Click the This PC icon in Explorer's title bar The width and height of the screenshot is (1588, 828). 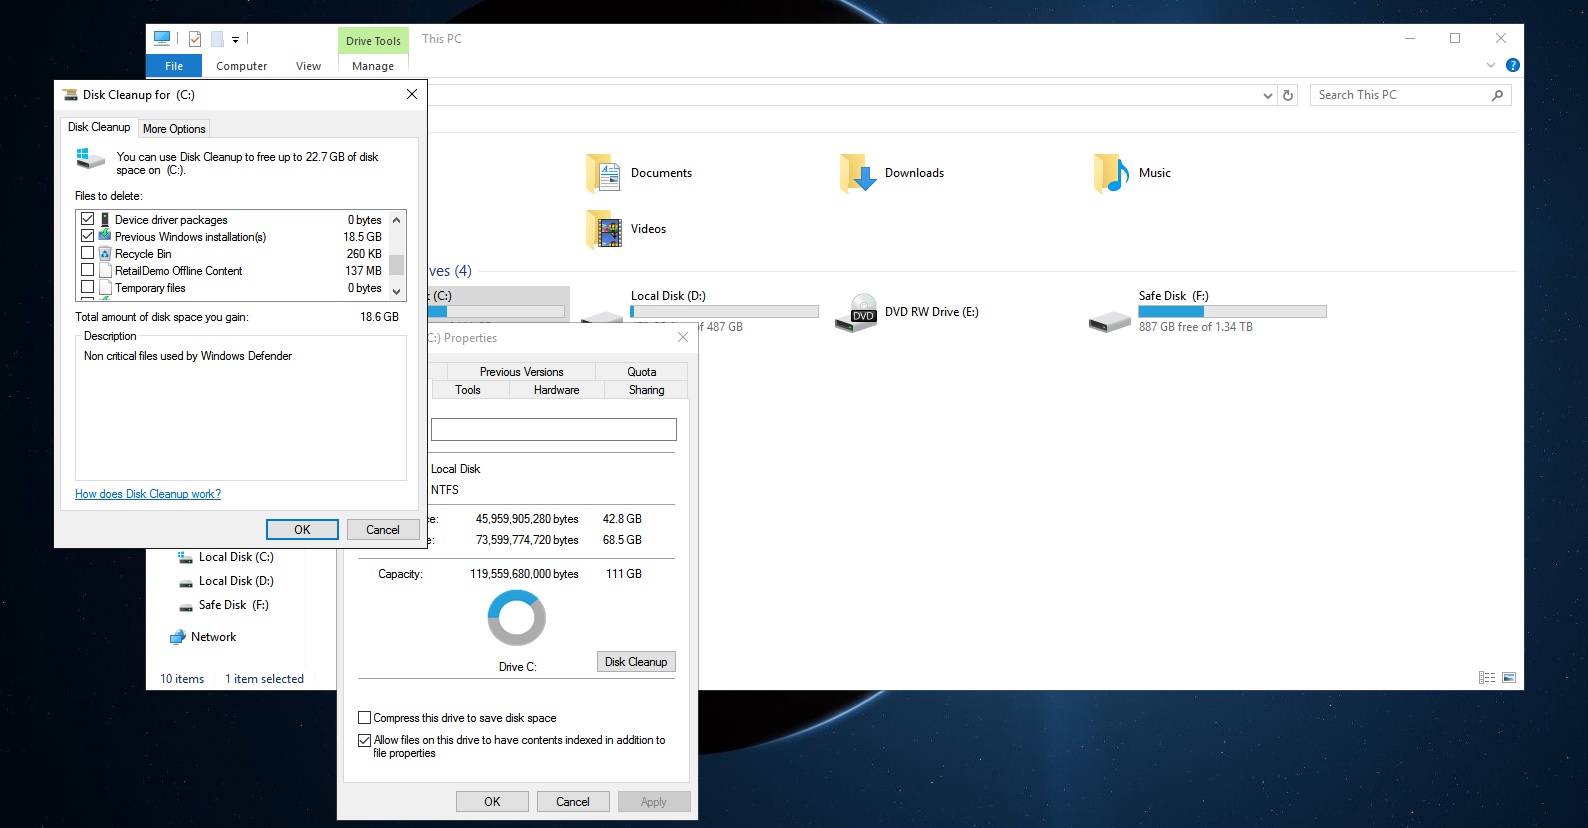pyautogui.click(x=162, y=39)
